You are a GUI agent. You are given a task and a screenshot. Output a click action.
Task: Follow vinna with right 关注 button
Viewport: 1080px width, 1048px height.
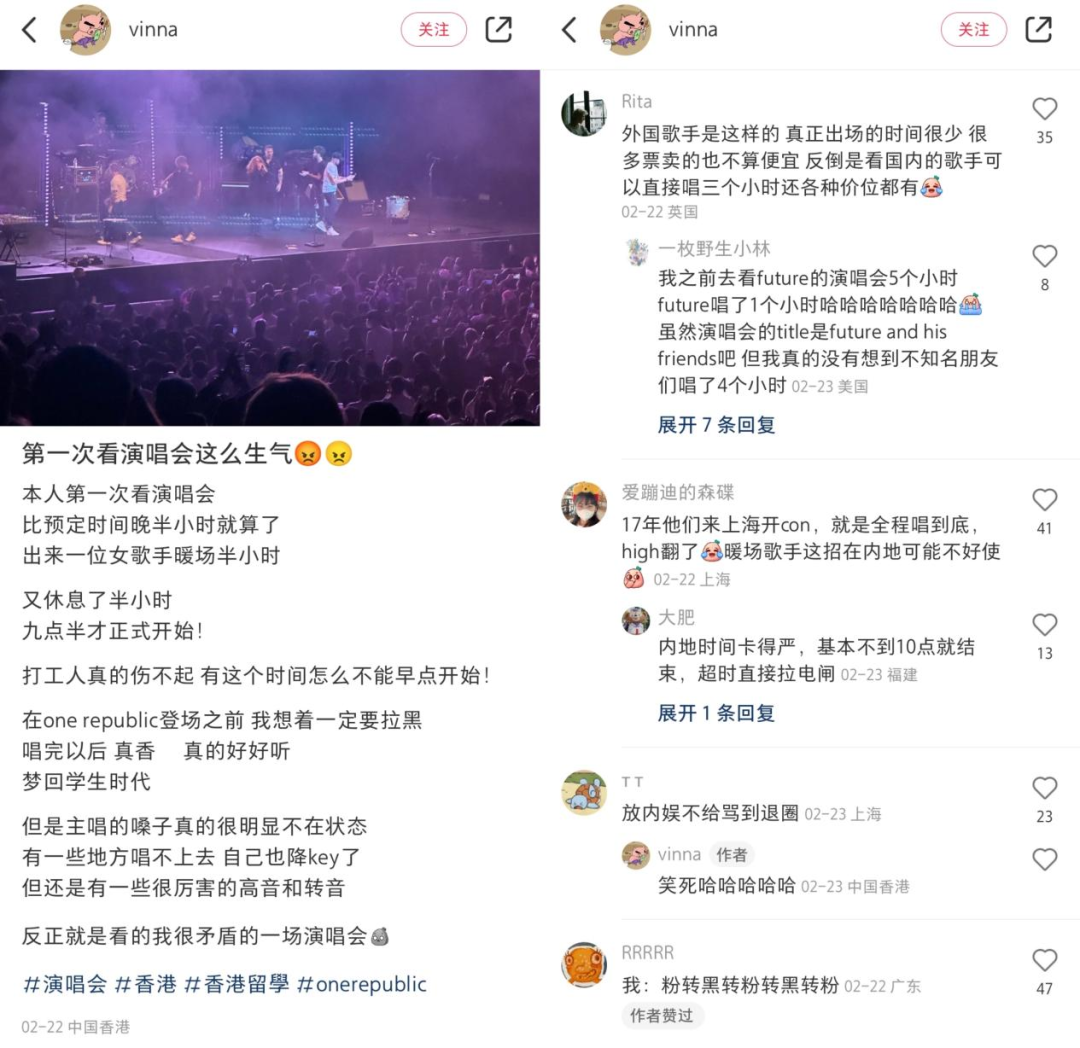(974, 30)
